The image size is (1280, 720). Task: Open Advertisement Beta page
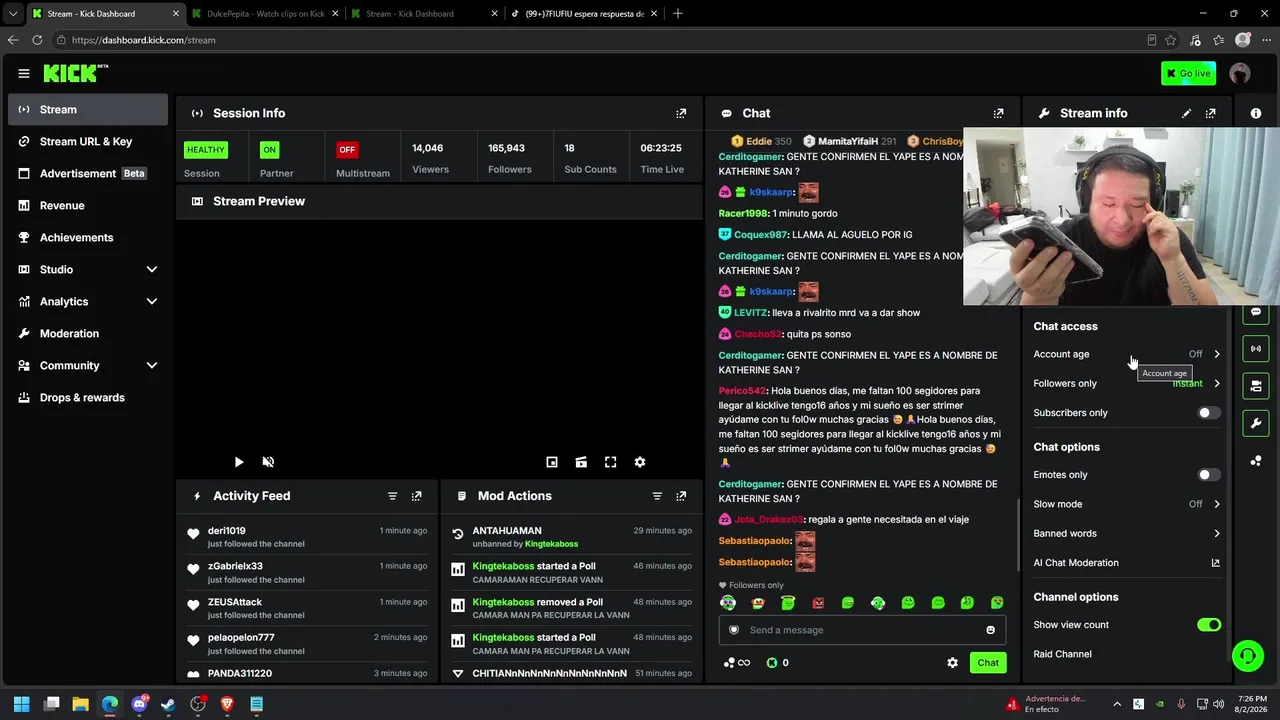(88, 174)
